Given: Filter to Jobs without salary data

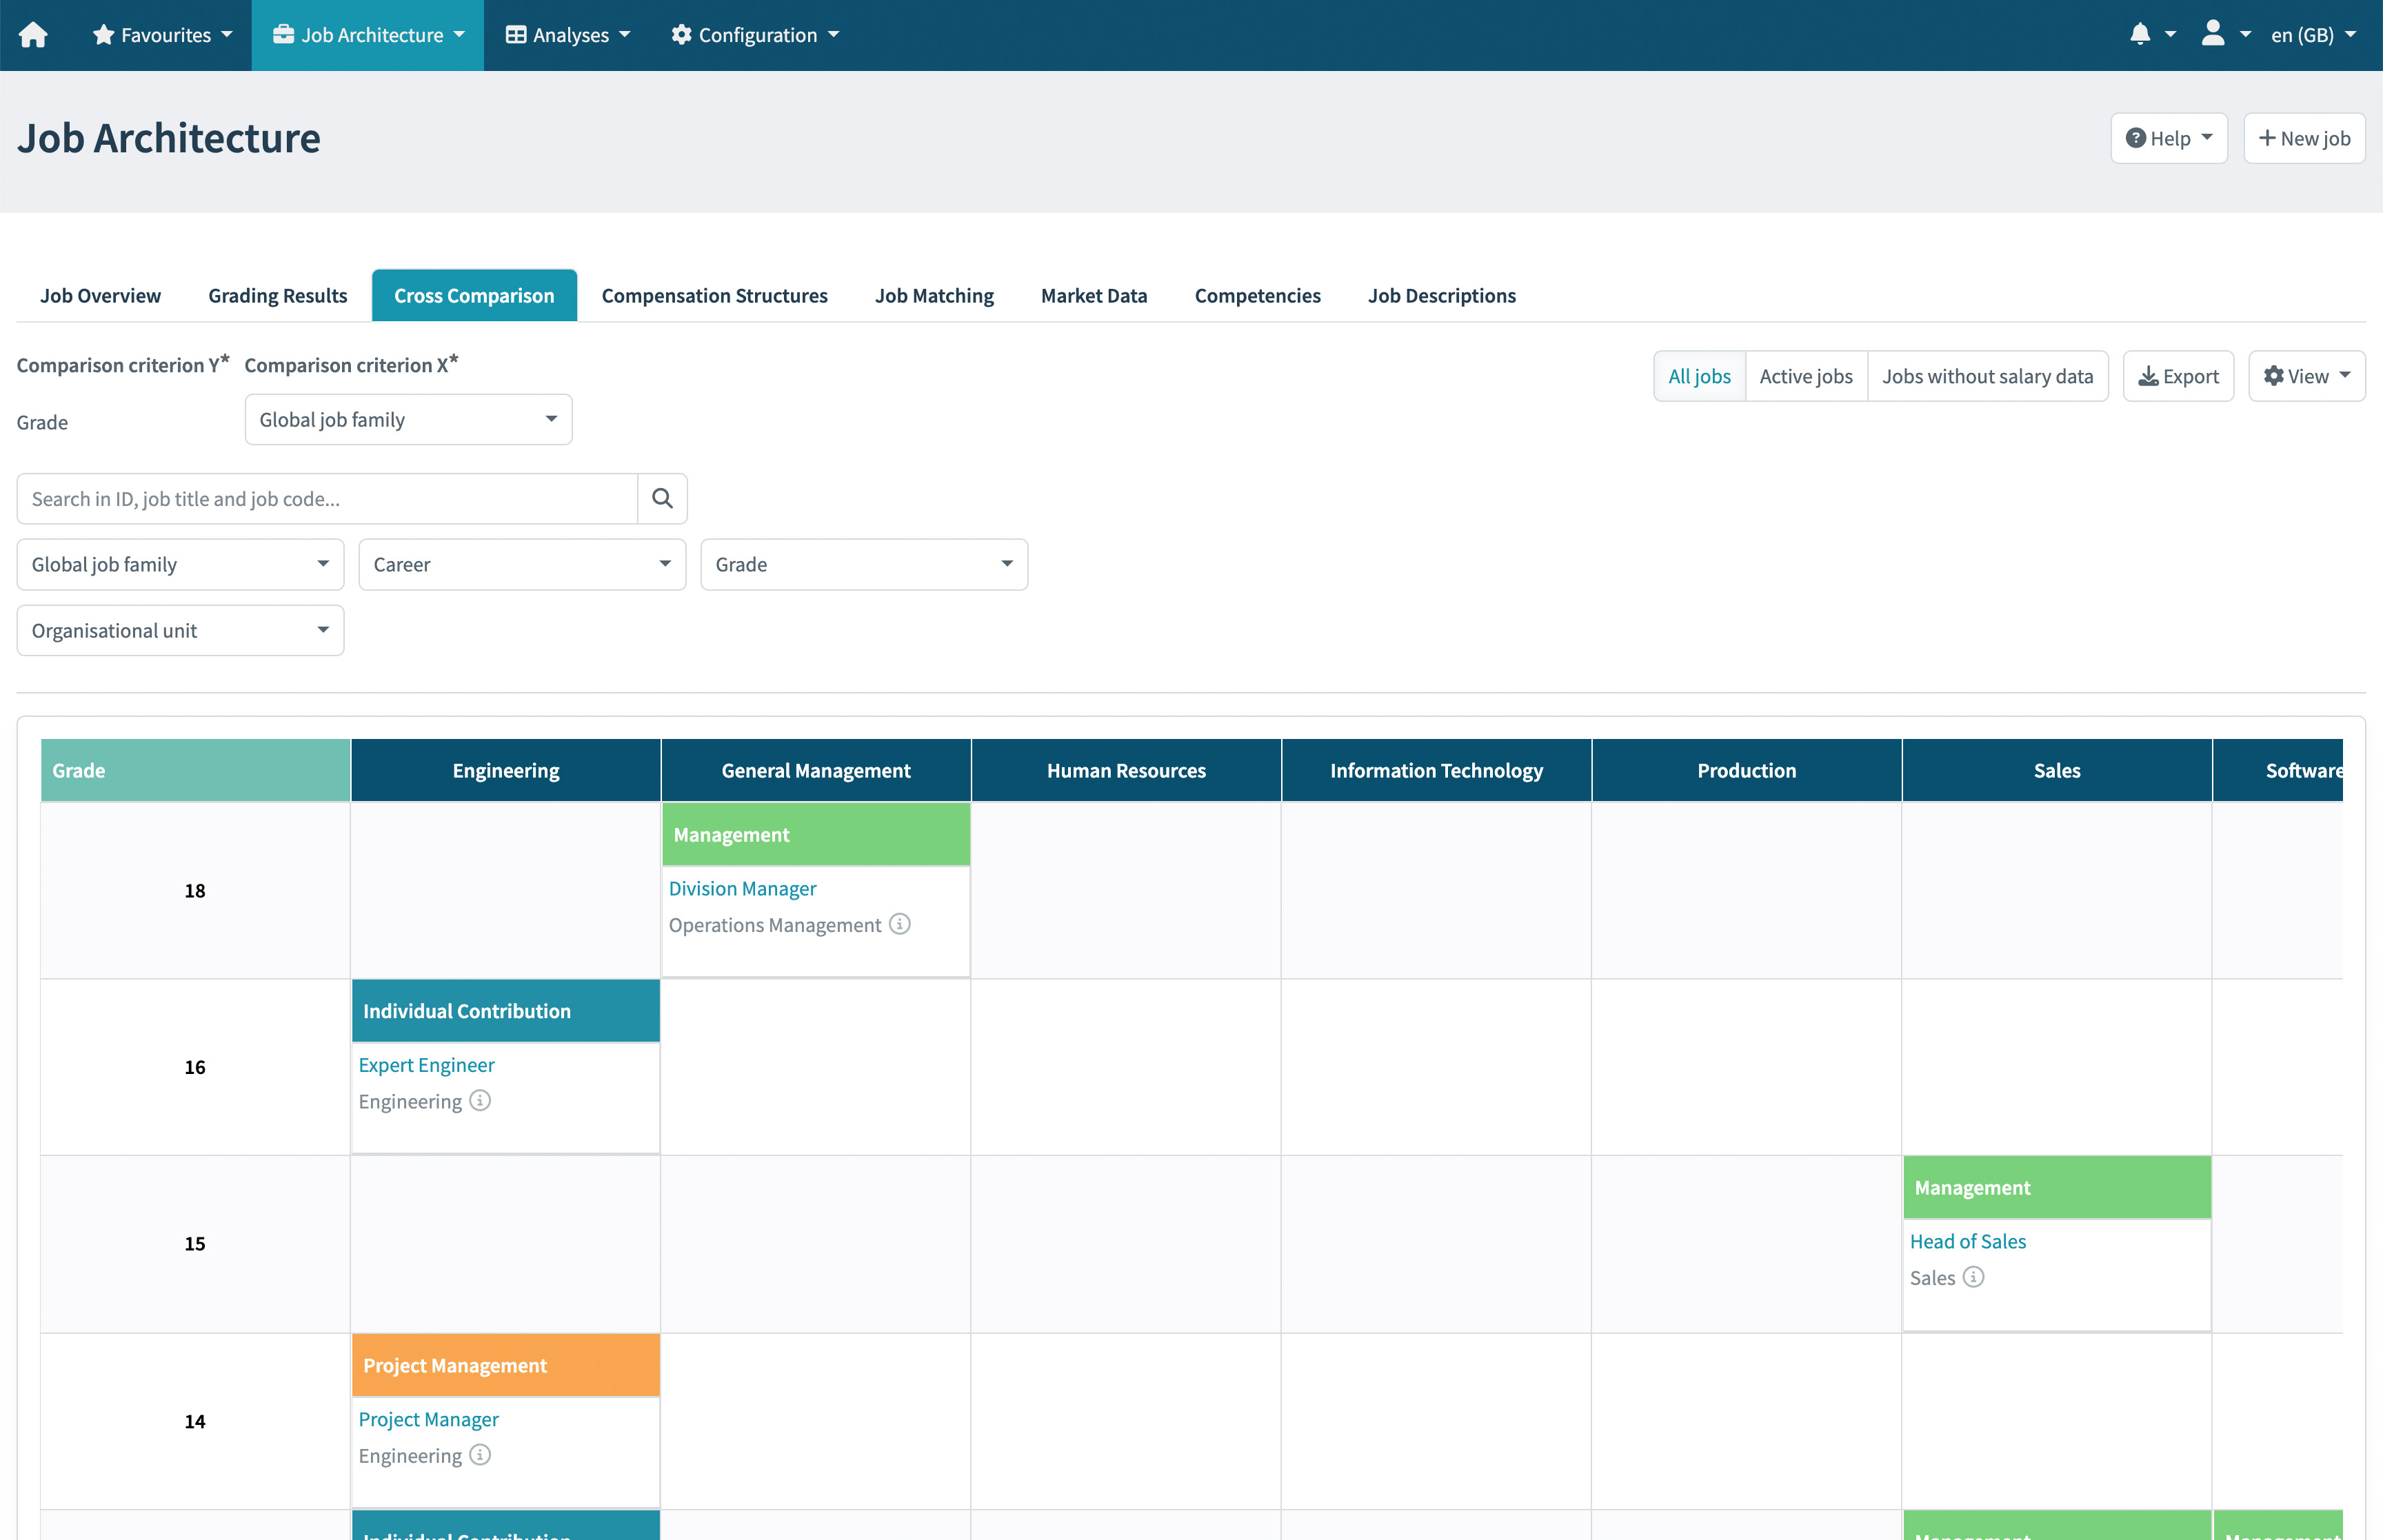Looking at the screenshot, I should 1987,376.
